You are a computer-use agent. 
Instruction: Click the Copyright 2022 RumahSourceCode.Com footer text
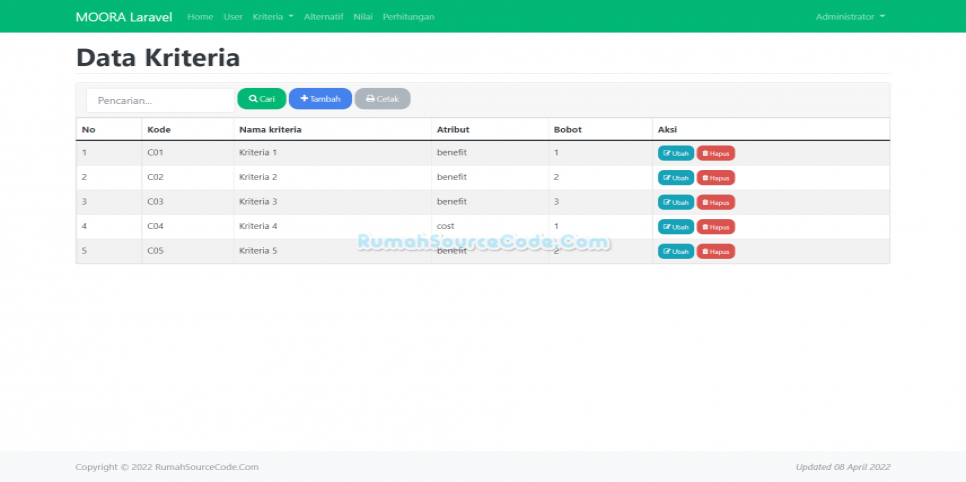[x=167, y=467]
